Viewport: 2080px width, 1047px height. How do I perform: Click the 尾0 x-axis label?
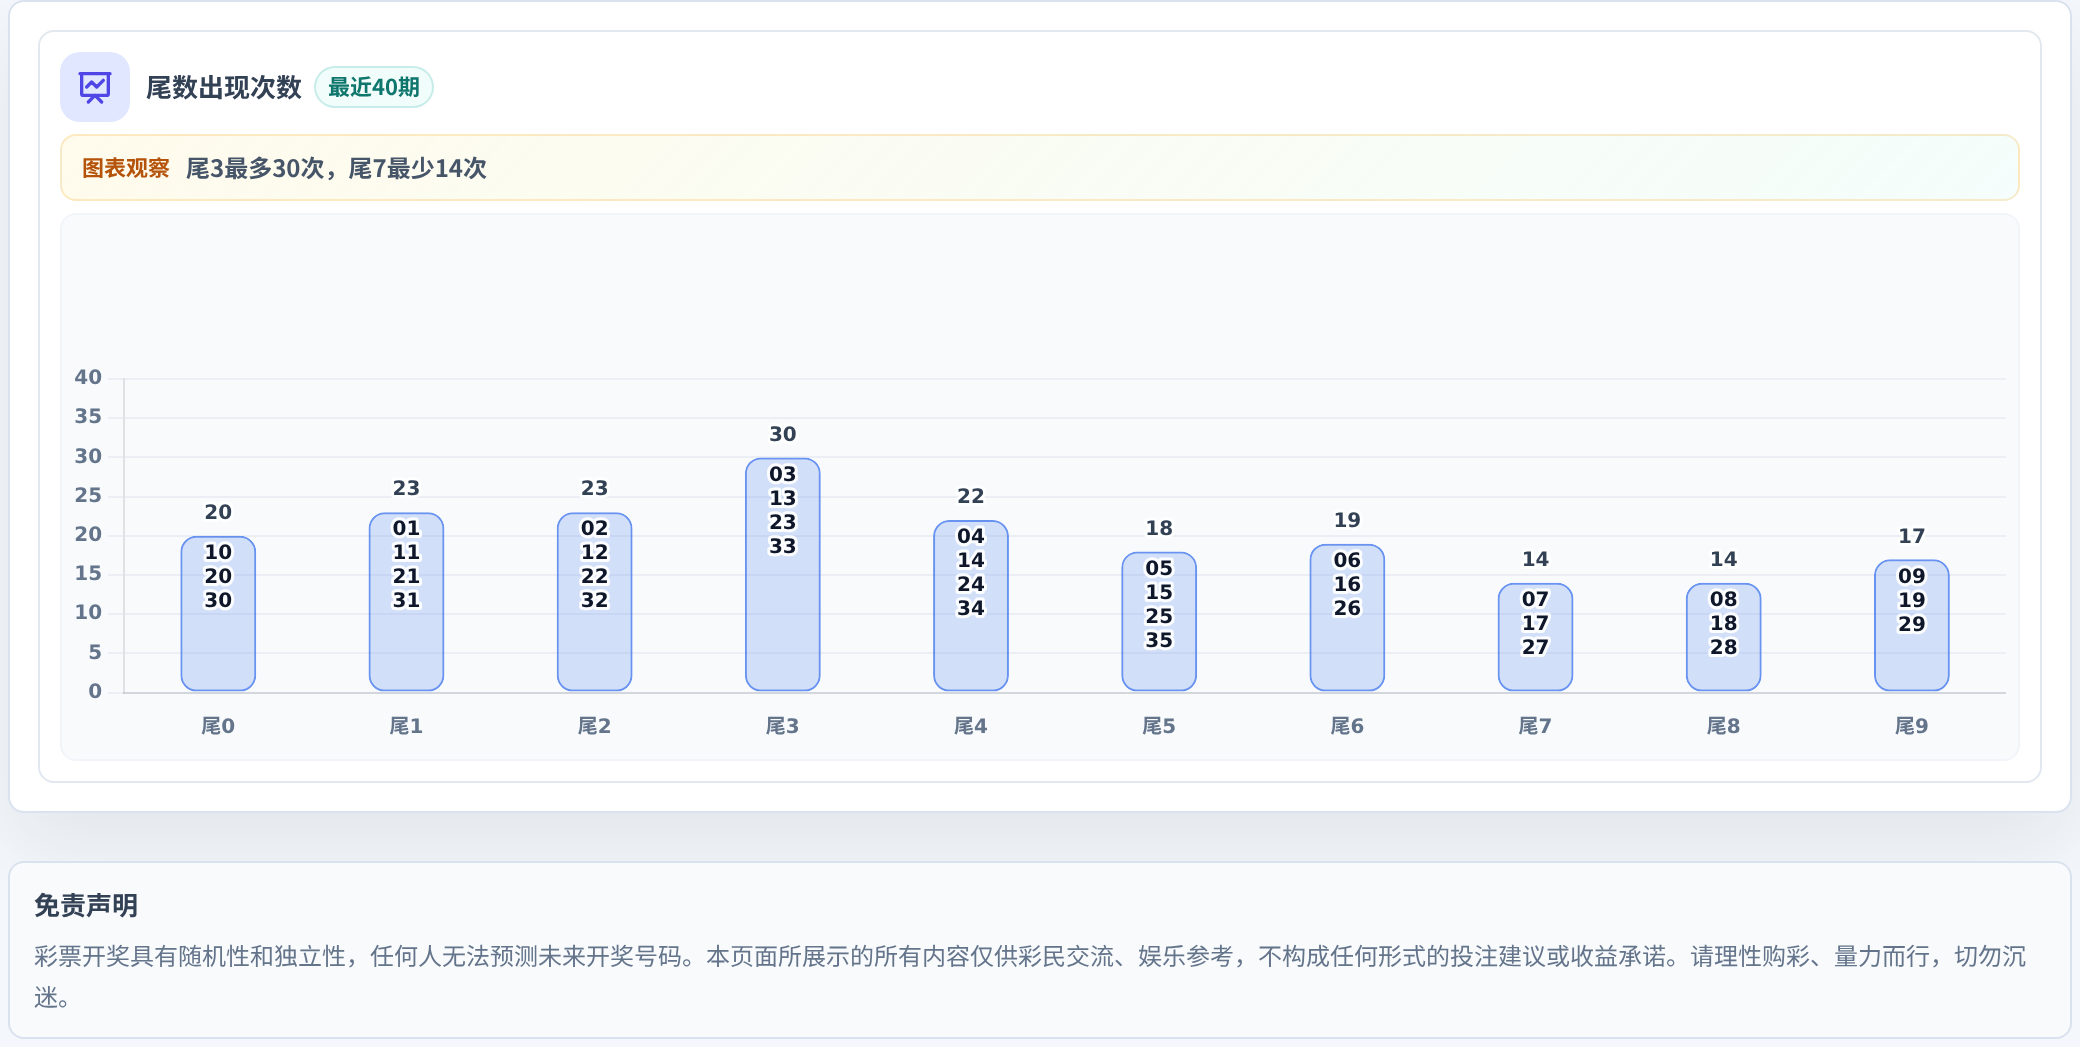(218, 726)
